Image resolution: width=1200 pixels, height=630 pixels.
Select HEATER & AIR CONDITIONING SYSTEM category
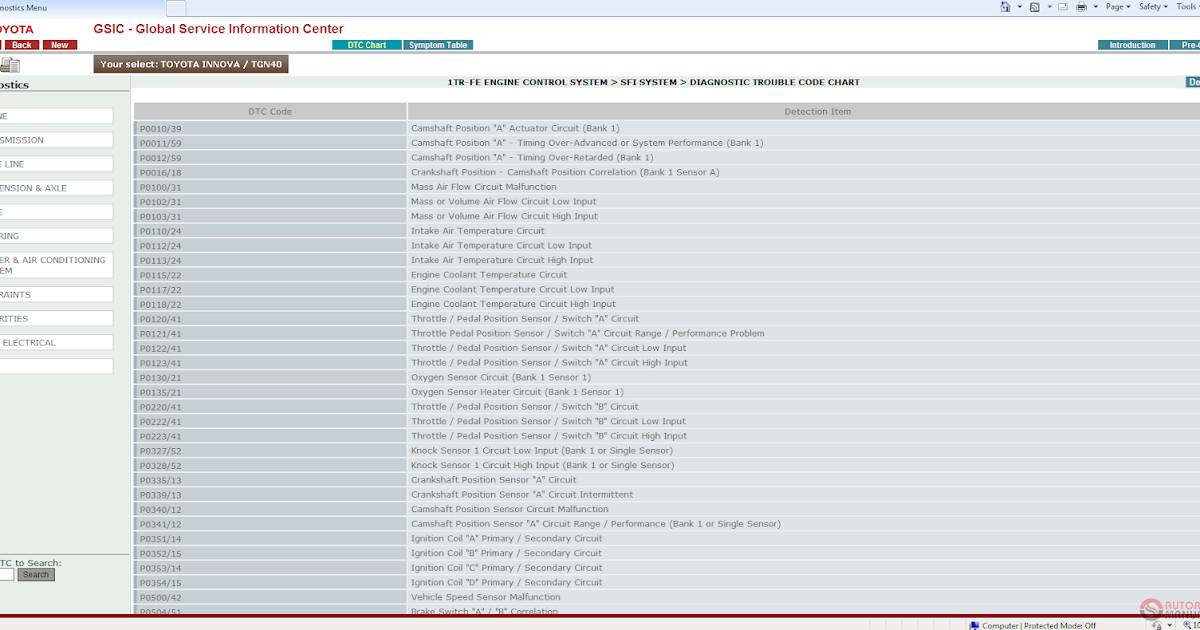(x=56, y=265)
